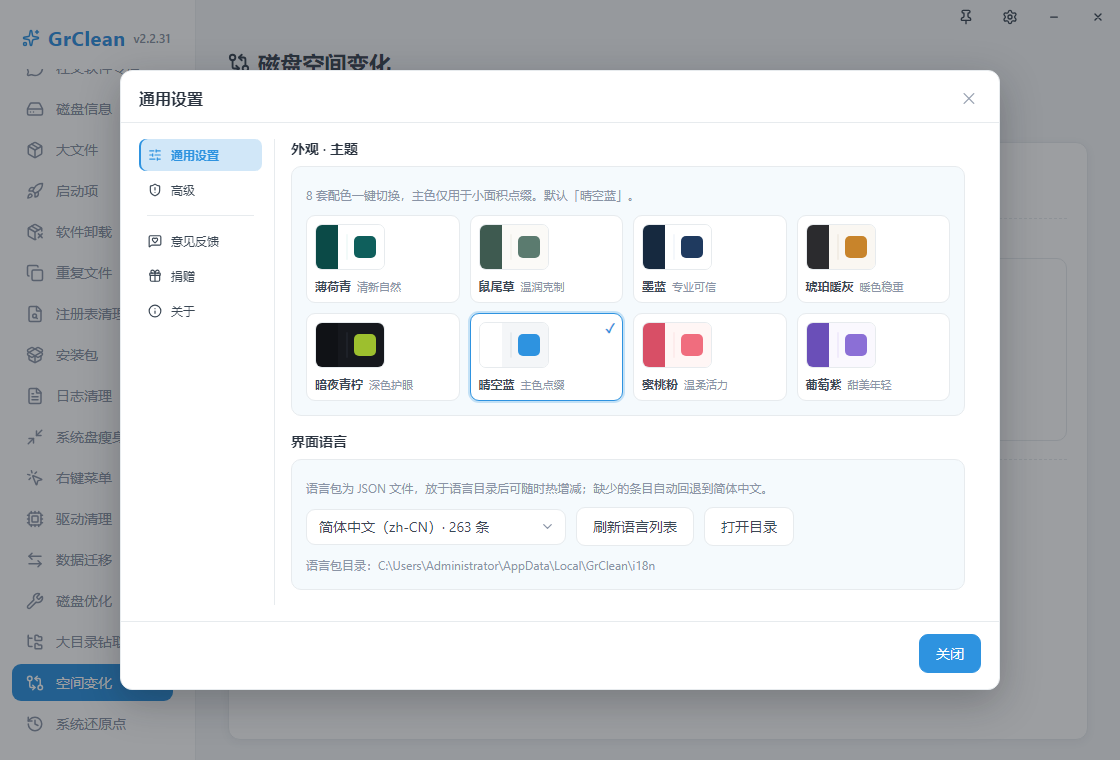Open the settings gear icon in title bar
1120x760 pixels.
click(1009, 17)
